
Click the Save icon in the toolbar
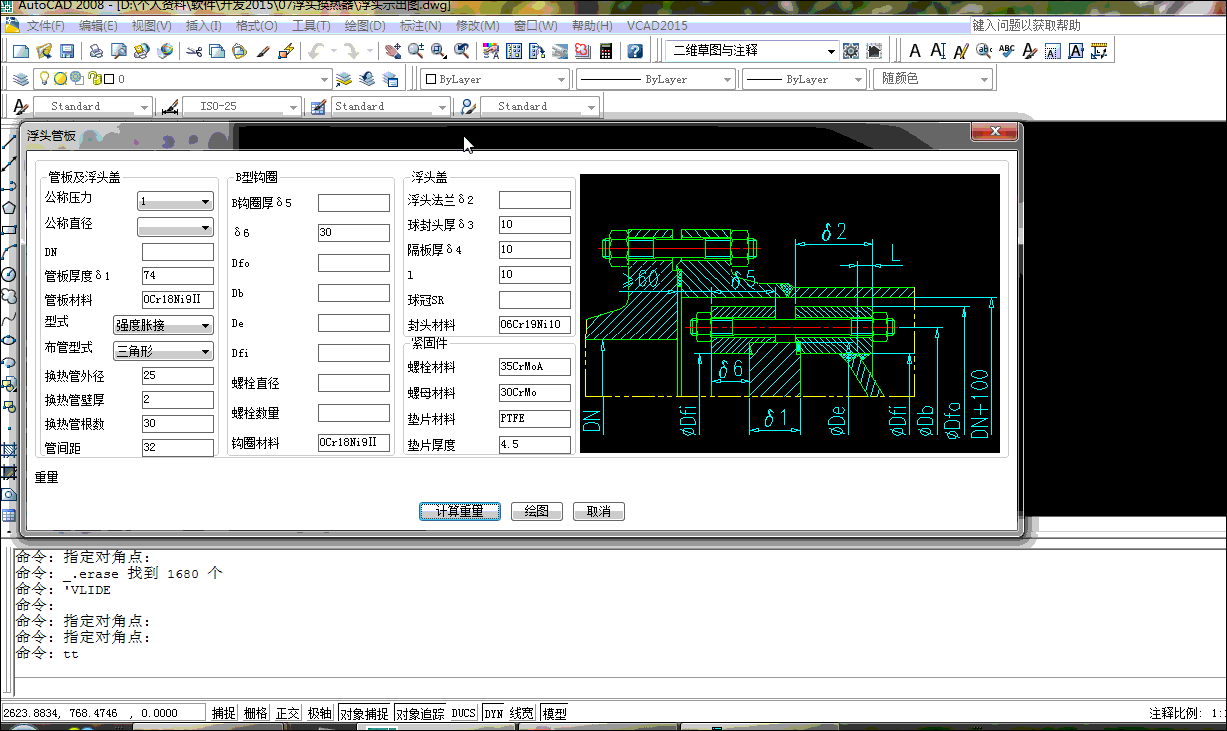click(67, 51)
